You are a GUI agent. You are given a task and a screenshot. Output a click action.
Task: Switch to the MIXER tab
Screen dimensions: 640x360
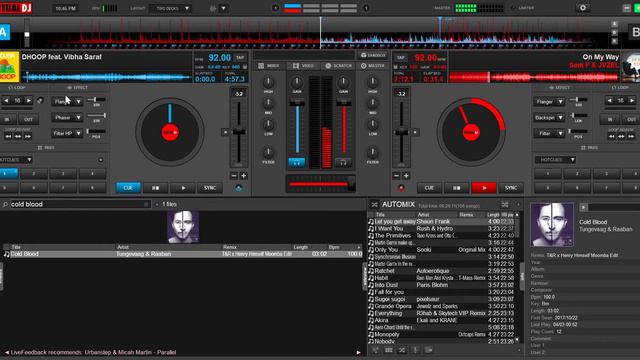(x=269, y=66)
